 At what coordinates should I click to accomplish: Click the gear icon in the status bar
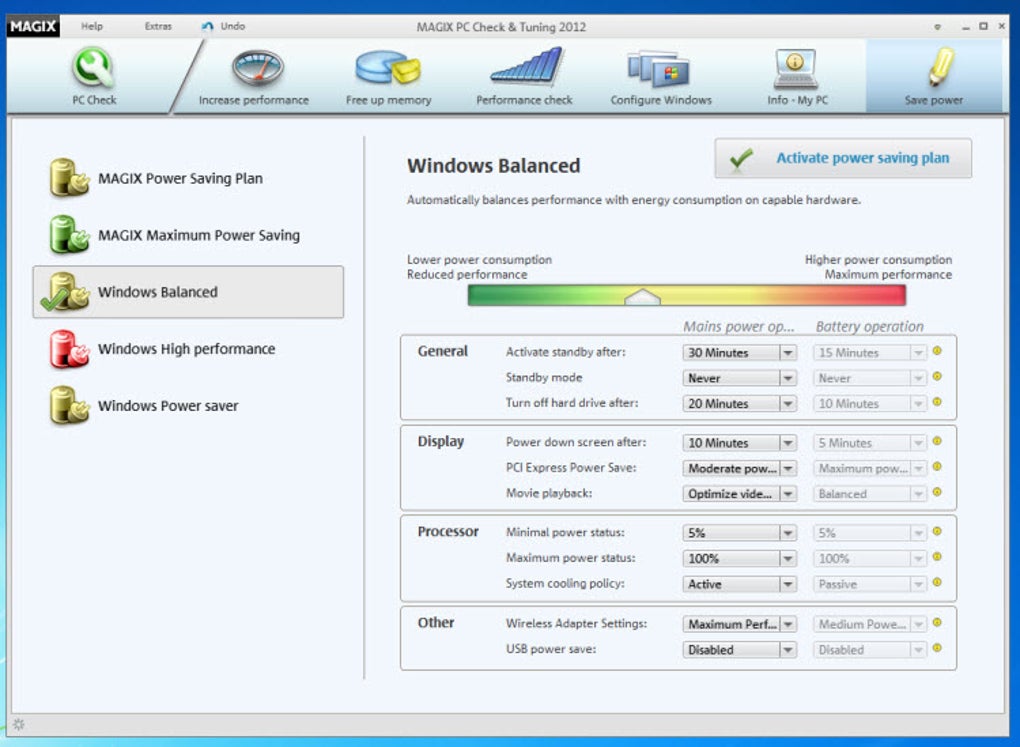pyautogui.click(x=19, y=724)
